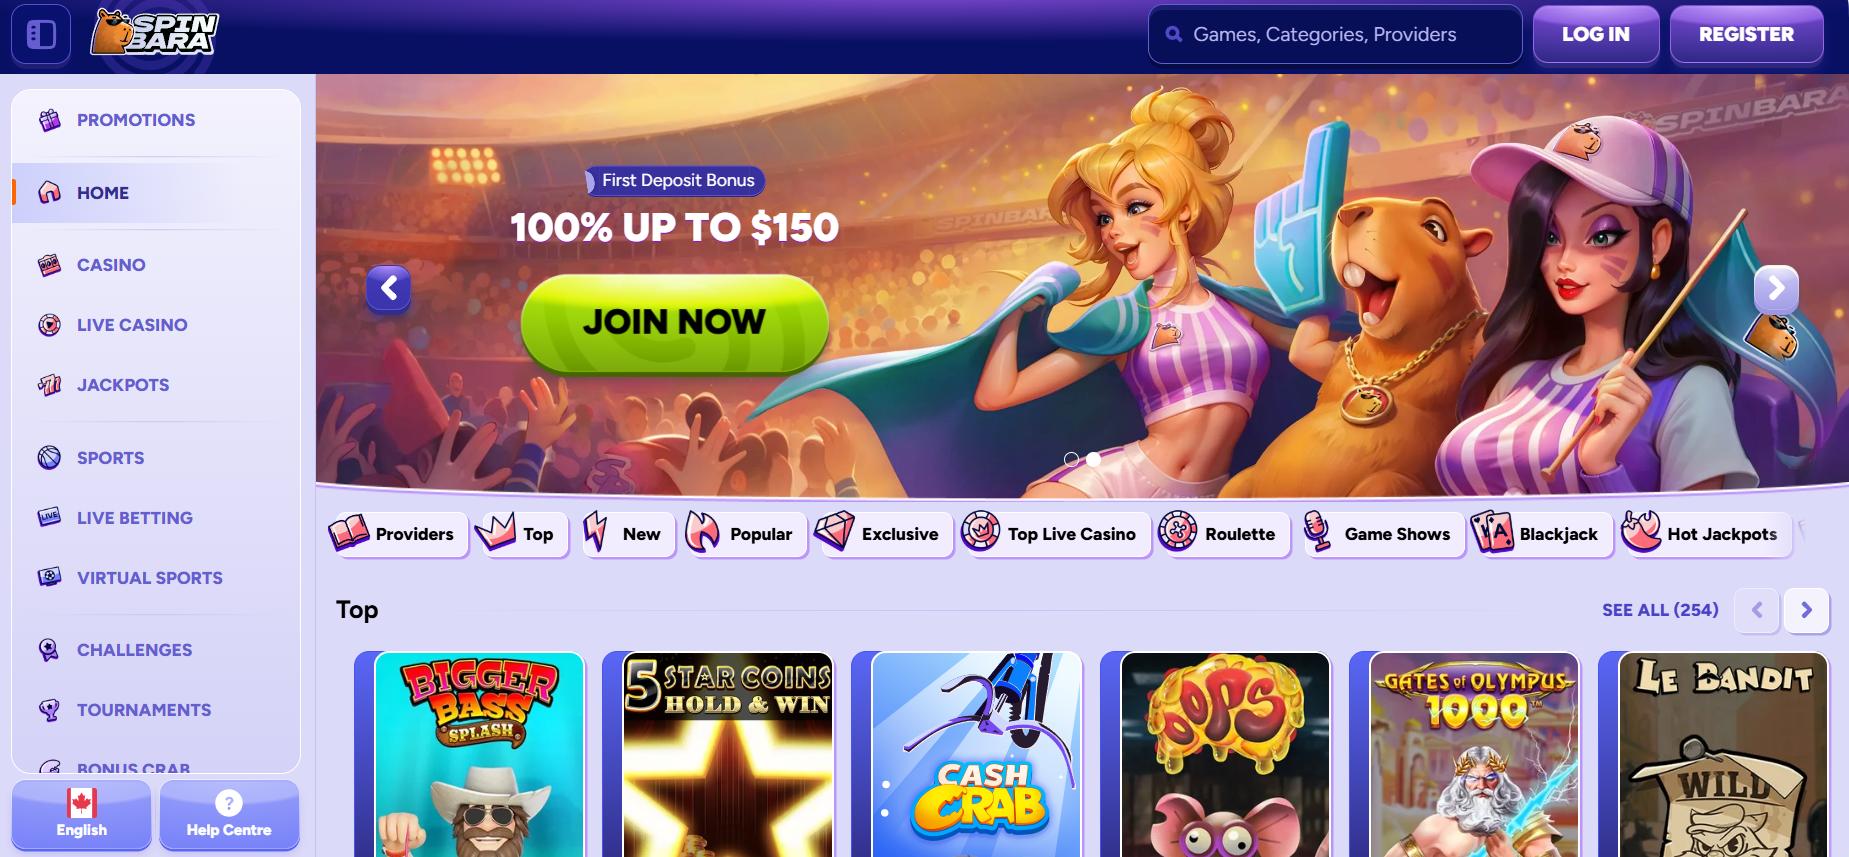Show previous banner slide arrow
The height and width of the screenshot is (857, 1849).
pyautogui.click(x=389, y=289)
